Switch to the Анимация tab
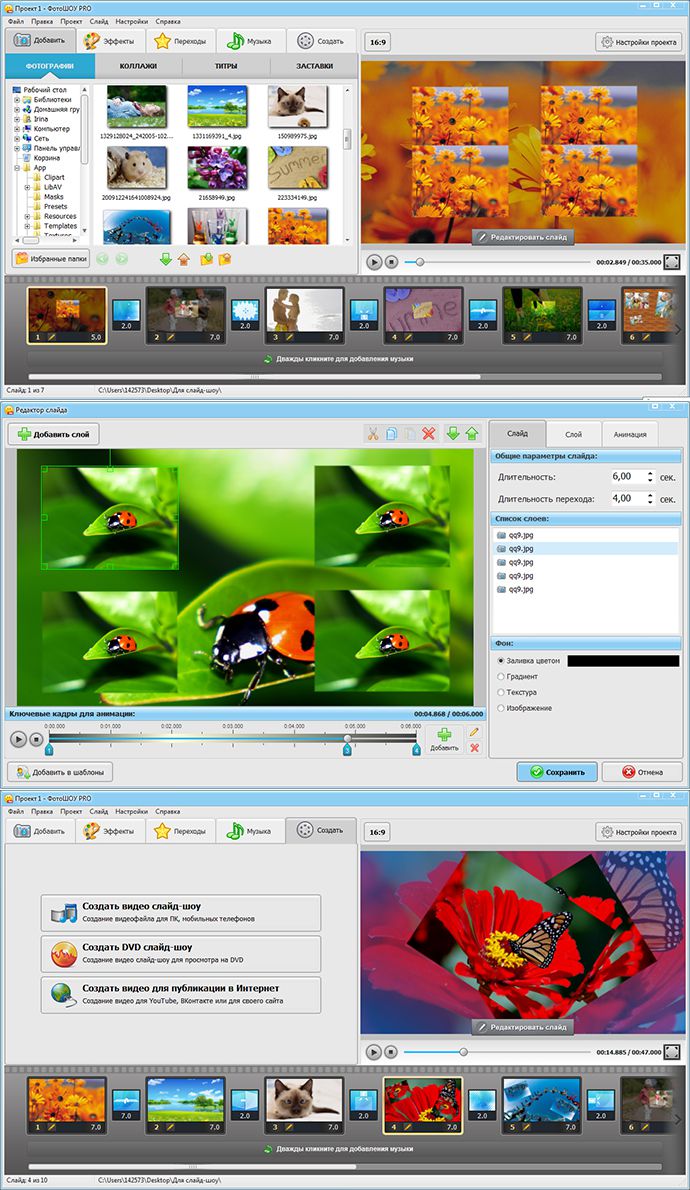The width and height of the screenshot is (690, 1190). tap(630, 434)
